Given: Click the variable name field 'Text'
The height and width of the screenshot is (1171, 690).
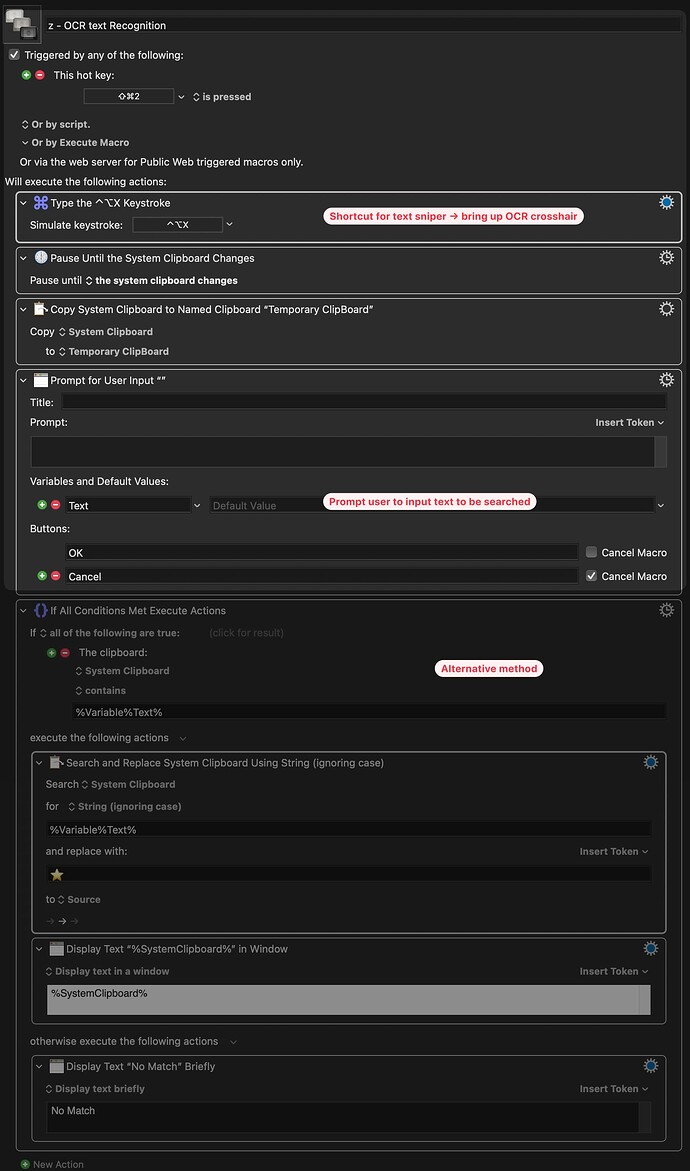Looking at the screenshot, I should click(128, 506).
